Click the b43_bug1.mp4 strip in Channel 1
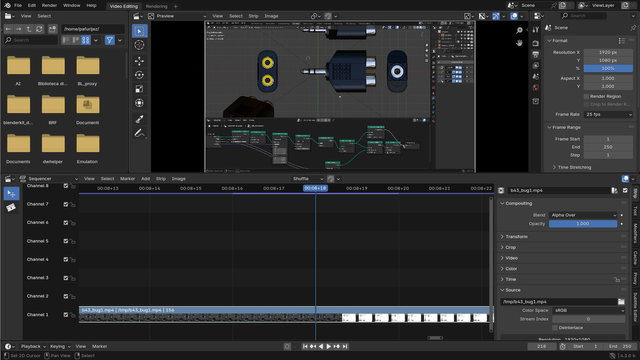This screenshot has height=360, width=640. pos(285,315)
